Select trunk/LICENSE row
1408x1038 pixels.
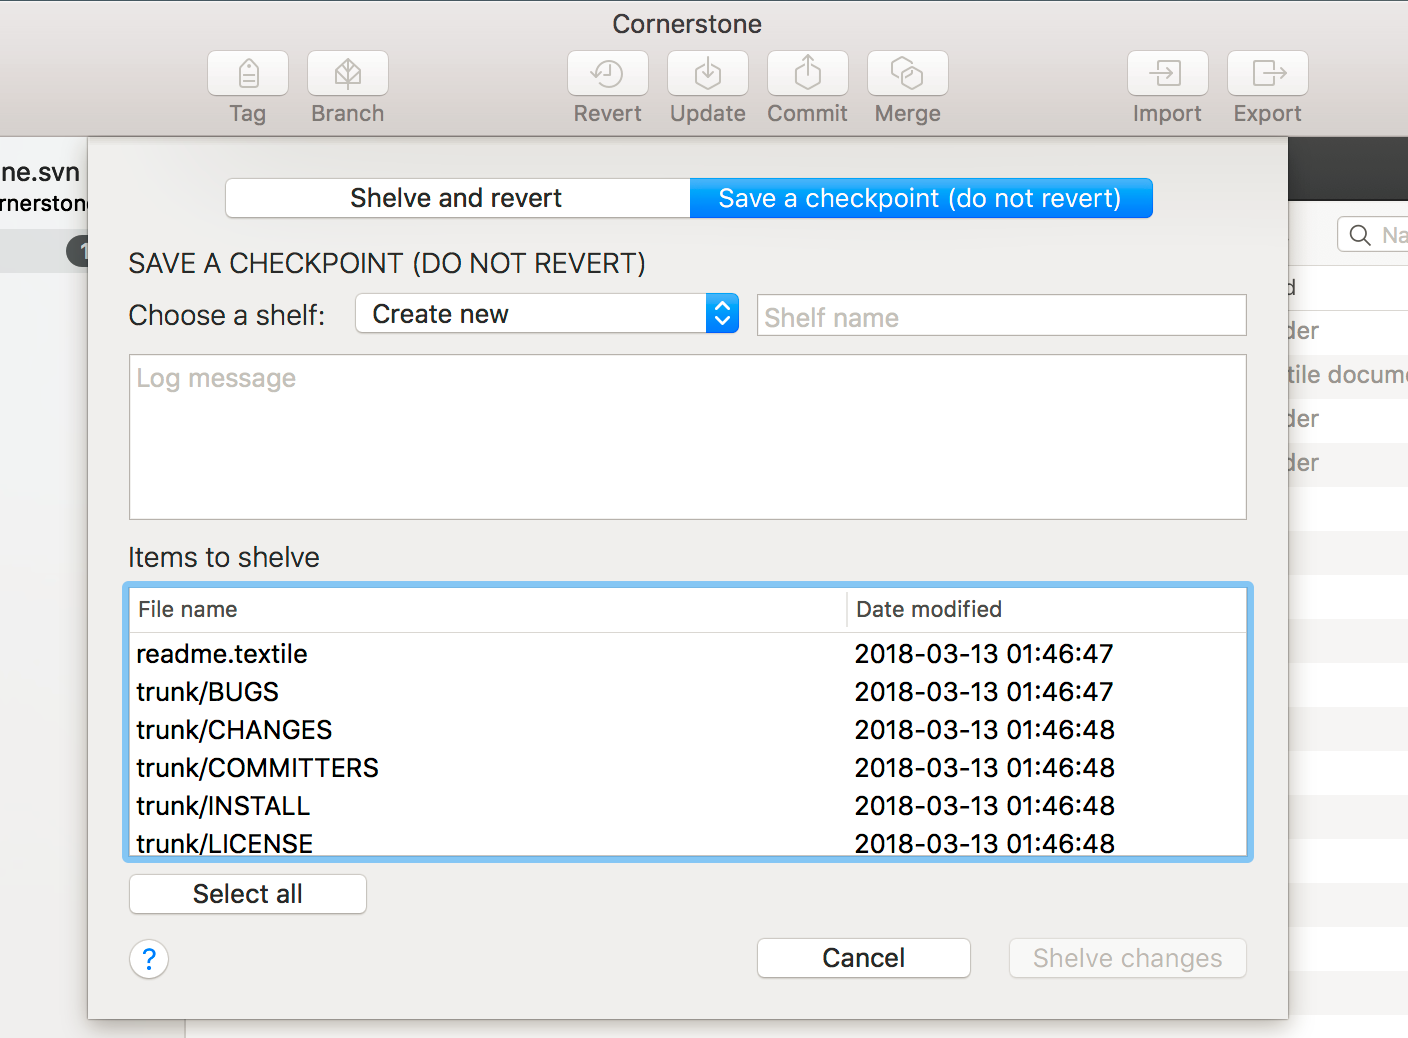pos(688,843)
